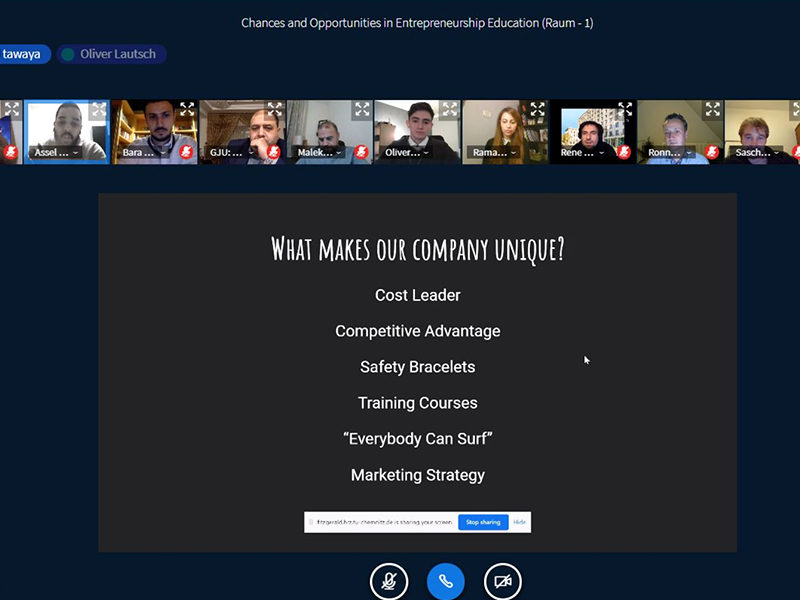The width and height of the screenshot is (800, 600).
Task: Maximize Malek's video with fullscreen icon
Action: pyautogui.click(x=362, y=110)
